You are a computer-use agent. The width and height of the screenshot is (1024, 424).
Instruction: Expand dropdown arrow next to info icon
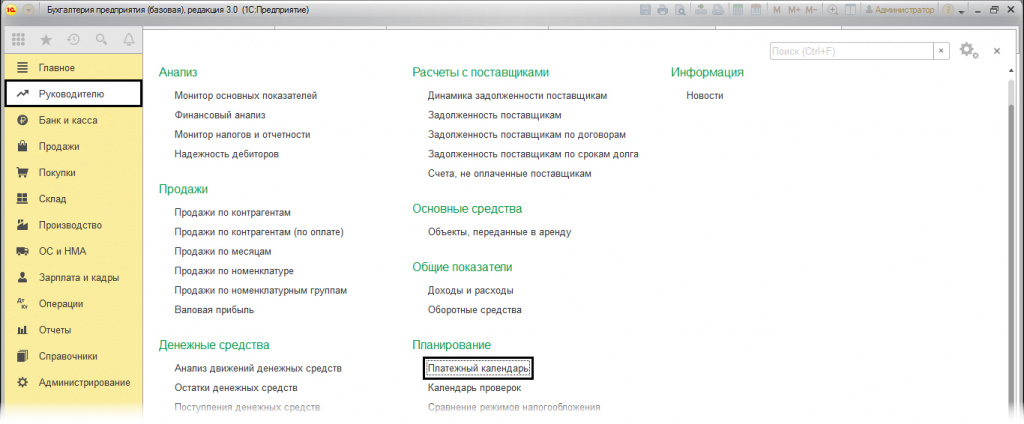pyautogui.click(x=961, y=9)
